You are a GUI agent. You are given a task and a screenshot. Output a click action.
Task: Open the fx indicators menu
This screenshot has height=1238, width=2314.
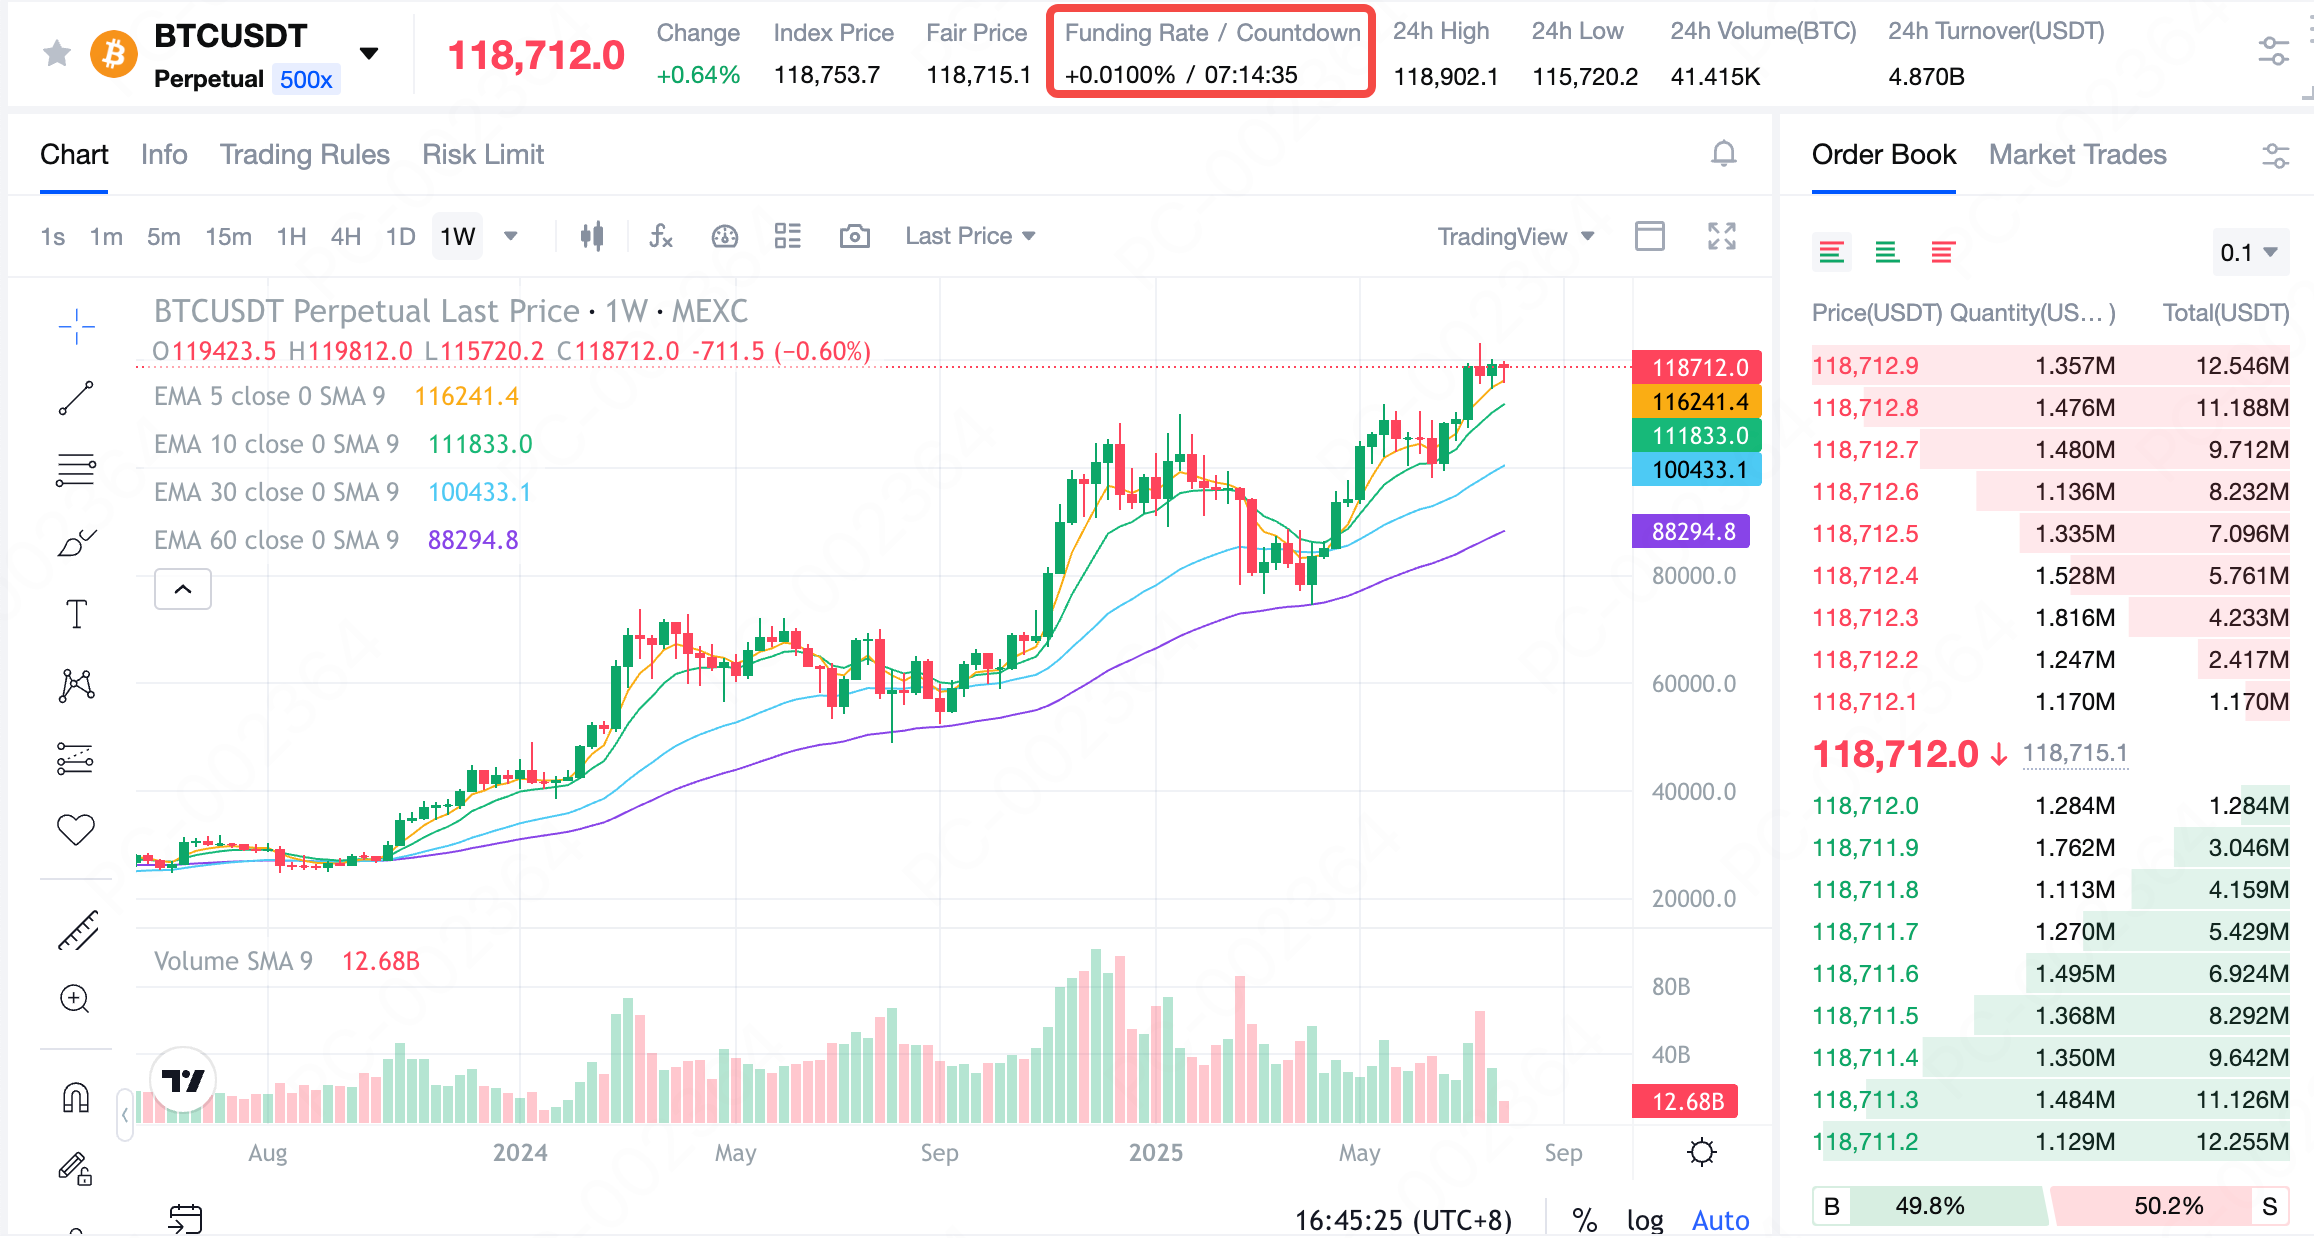[x=660, y=236]
